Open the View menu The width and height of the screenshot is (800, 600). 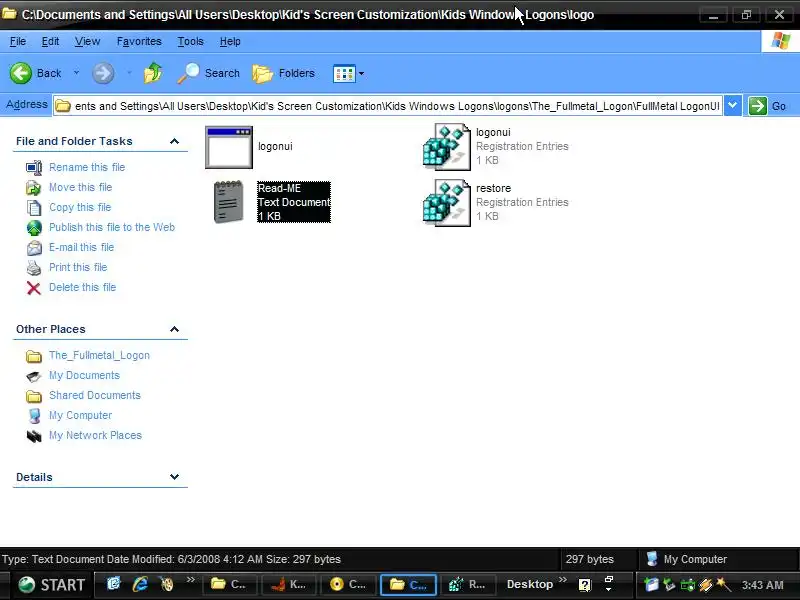click(x=87, y=41)
